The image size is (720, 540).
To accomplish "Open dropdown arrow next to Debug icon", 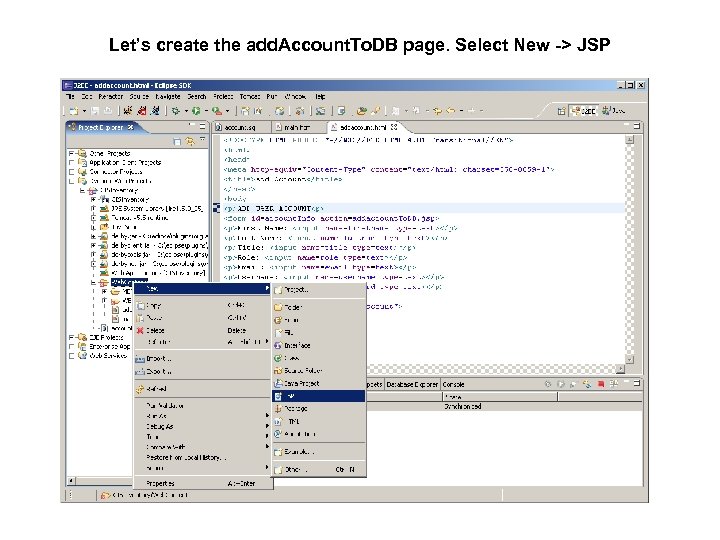I will [x=186, y=111].
